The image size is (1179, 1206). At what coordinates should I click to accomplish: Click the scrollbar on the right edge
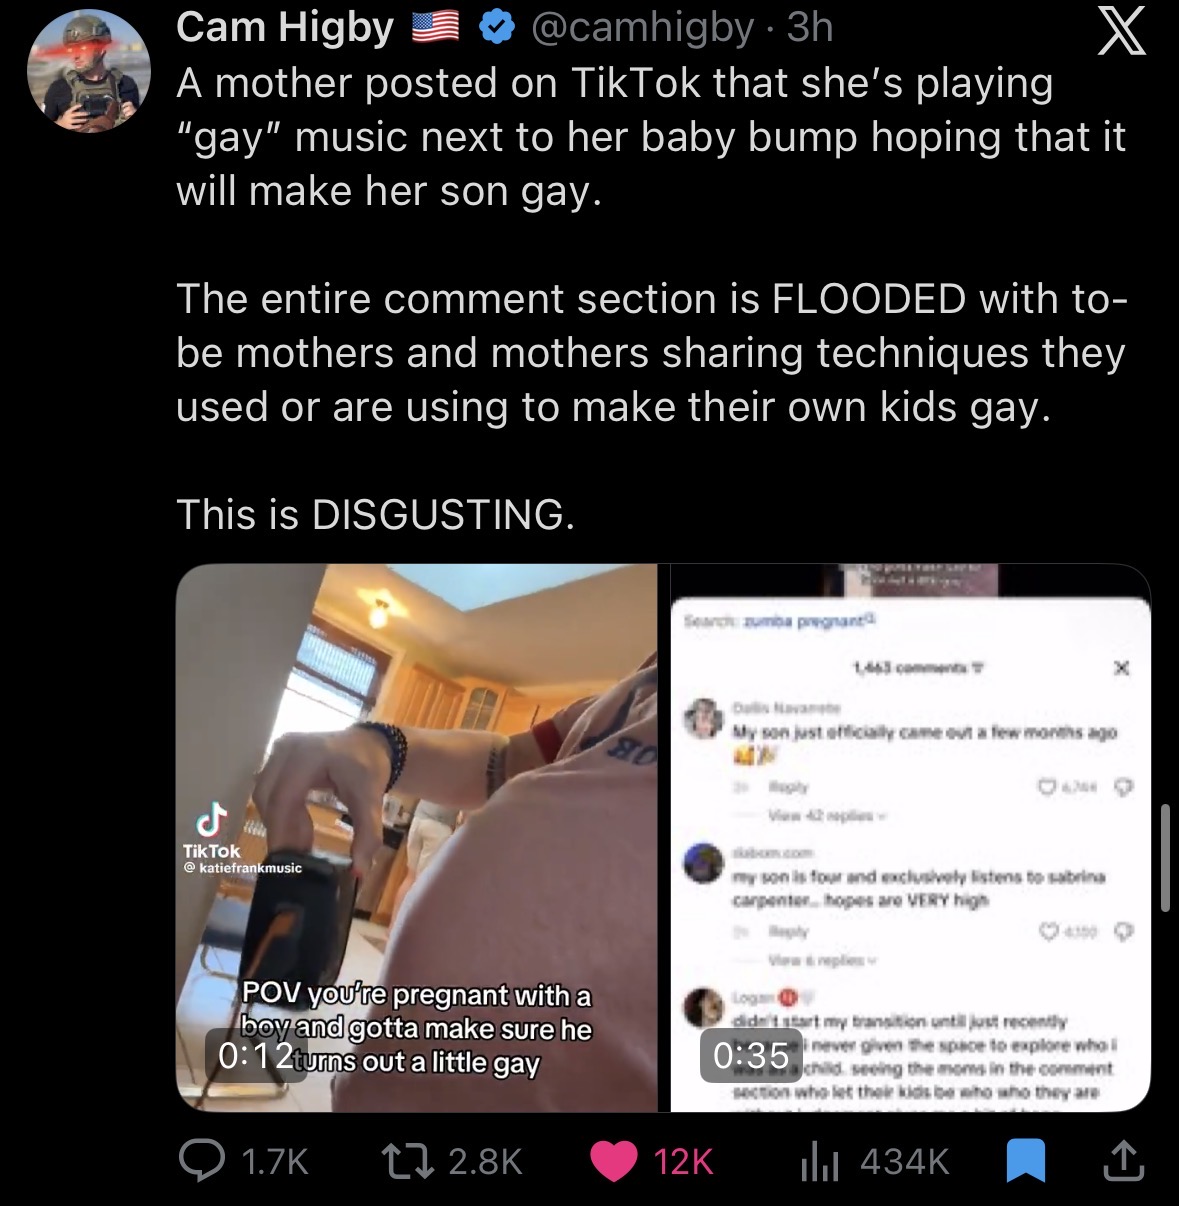tap(1166, 857)
